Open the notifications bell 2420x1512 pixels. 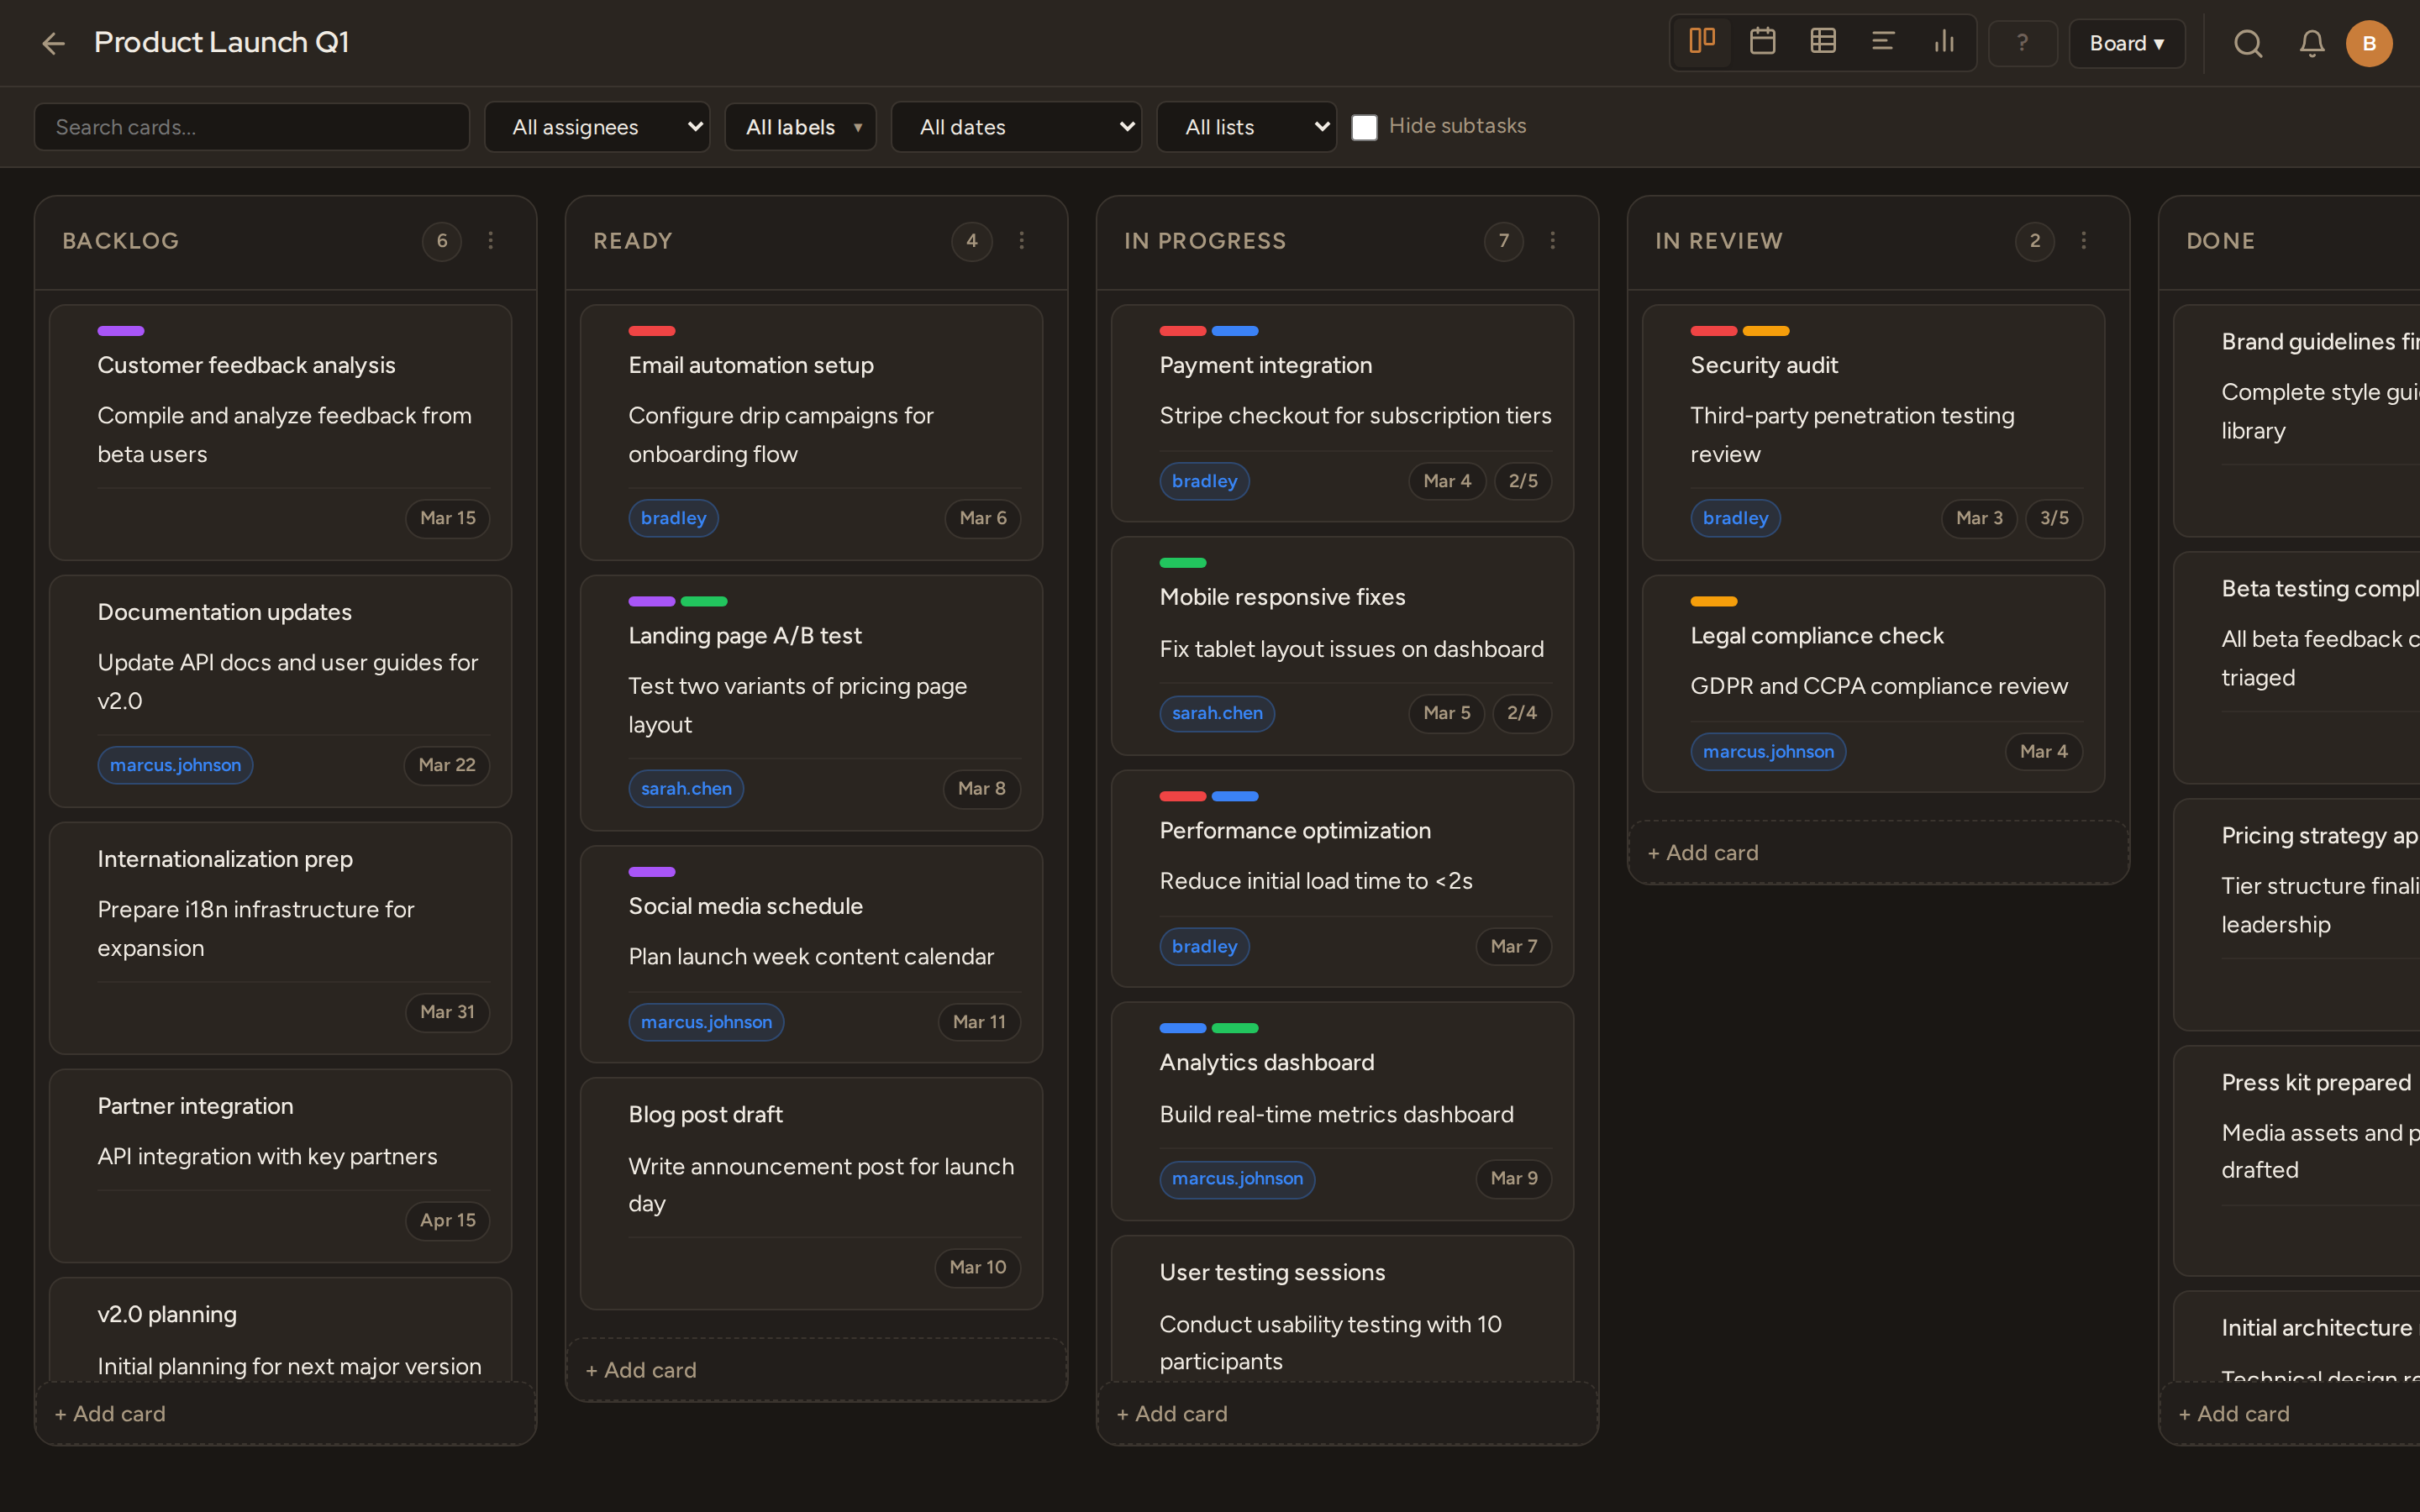pyautogui.click(x=2311, y=43)
